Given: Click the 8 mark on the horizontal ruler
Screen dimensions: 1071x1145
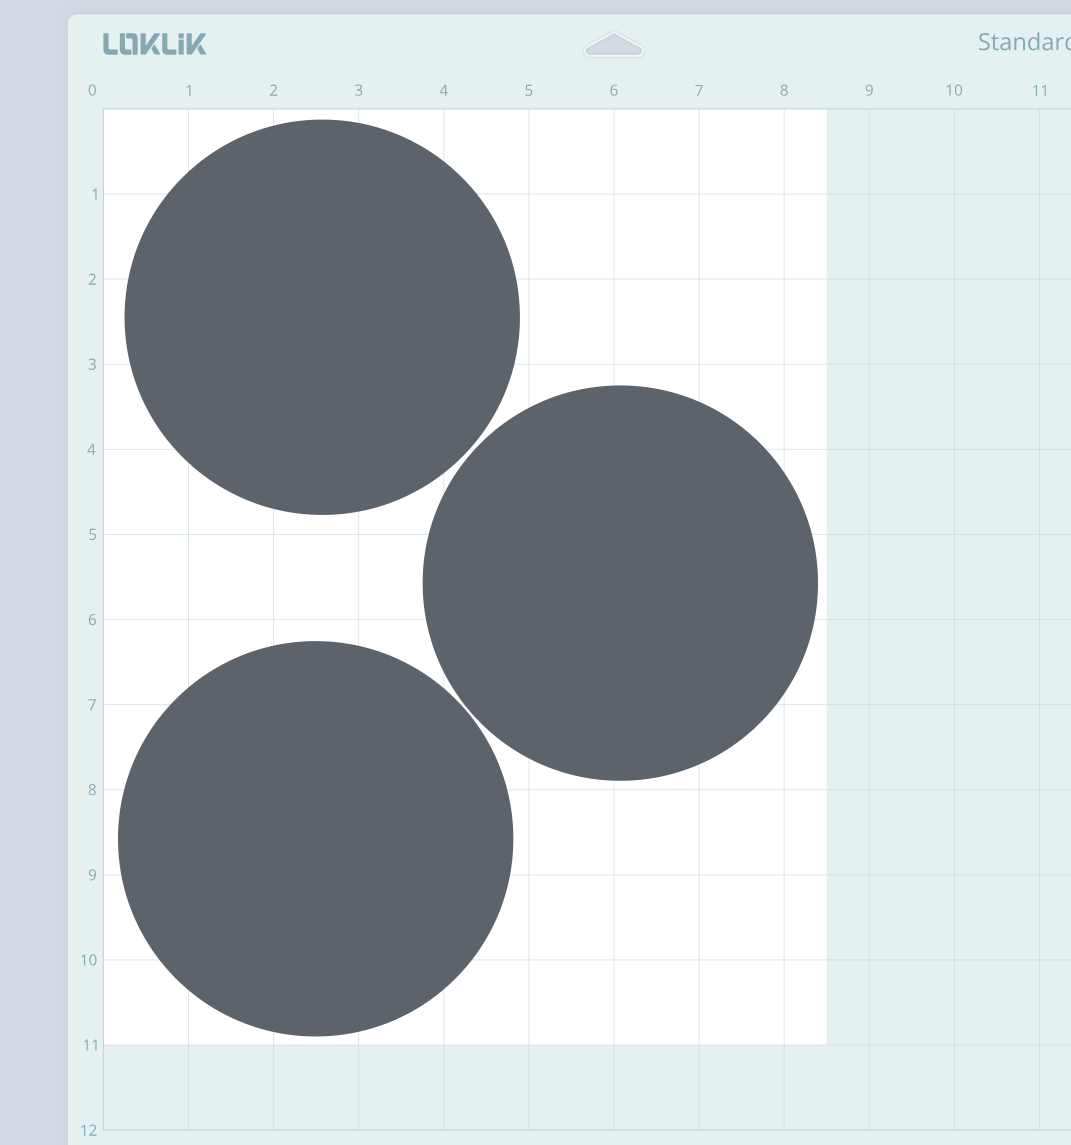Looking at the screenshot, I should click(x=784, y=91).
